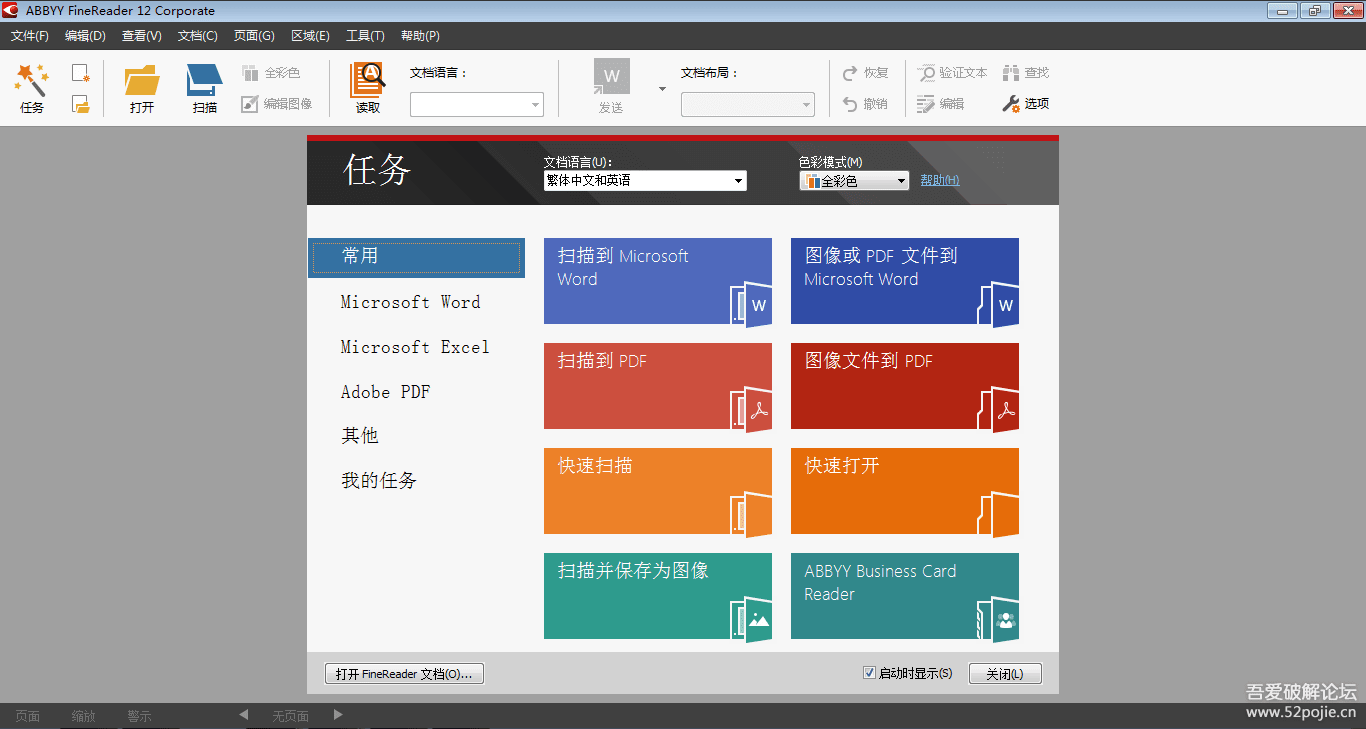Click the ABBYY Business Card Reader tile

pyautogui.click(x=905, y=596)
